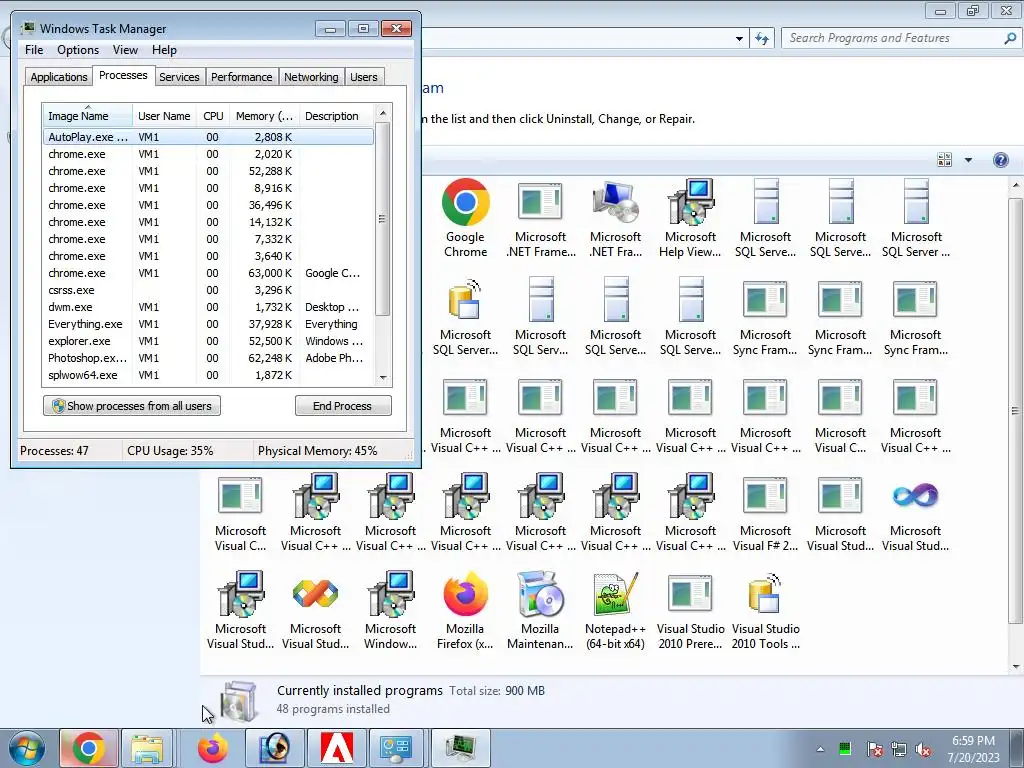Select the dwm.exe process row

pos(208,307)
